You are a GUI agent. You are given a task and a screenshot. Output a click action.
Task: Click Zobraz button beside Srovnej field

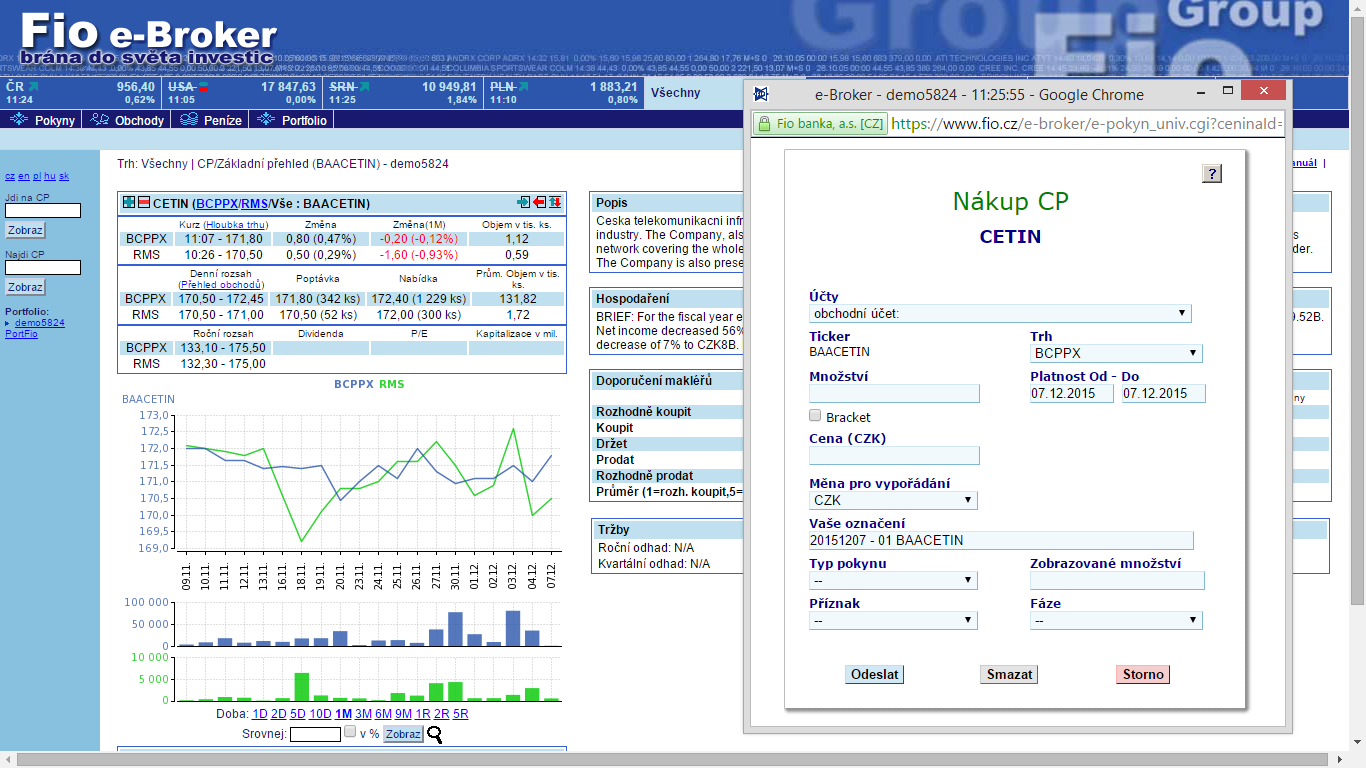pyautogui.click(x=403, y=734)
